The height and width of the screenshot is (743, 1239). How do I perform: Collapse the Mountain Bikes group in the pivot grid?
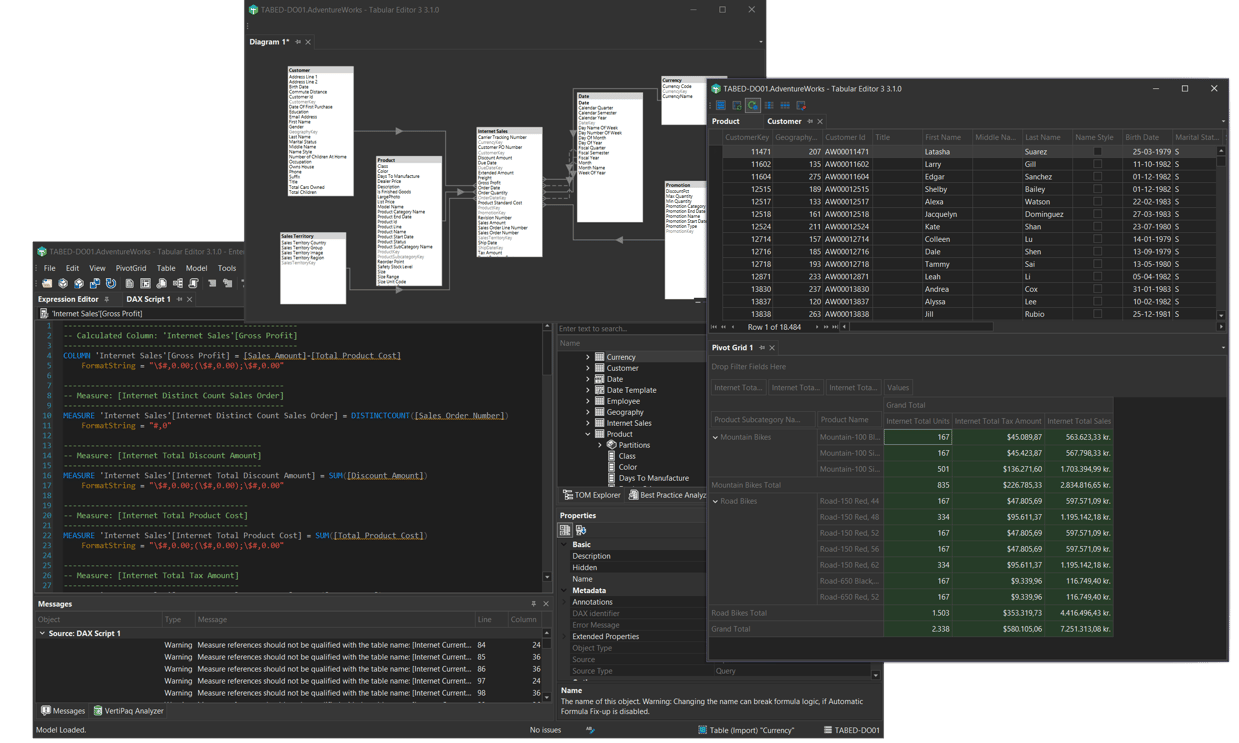(x=714, y=437)
